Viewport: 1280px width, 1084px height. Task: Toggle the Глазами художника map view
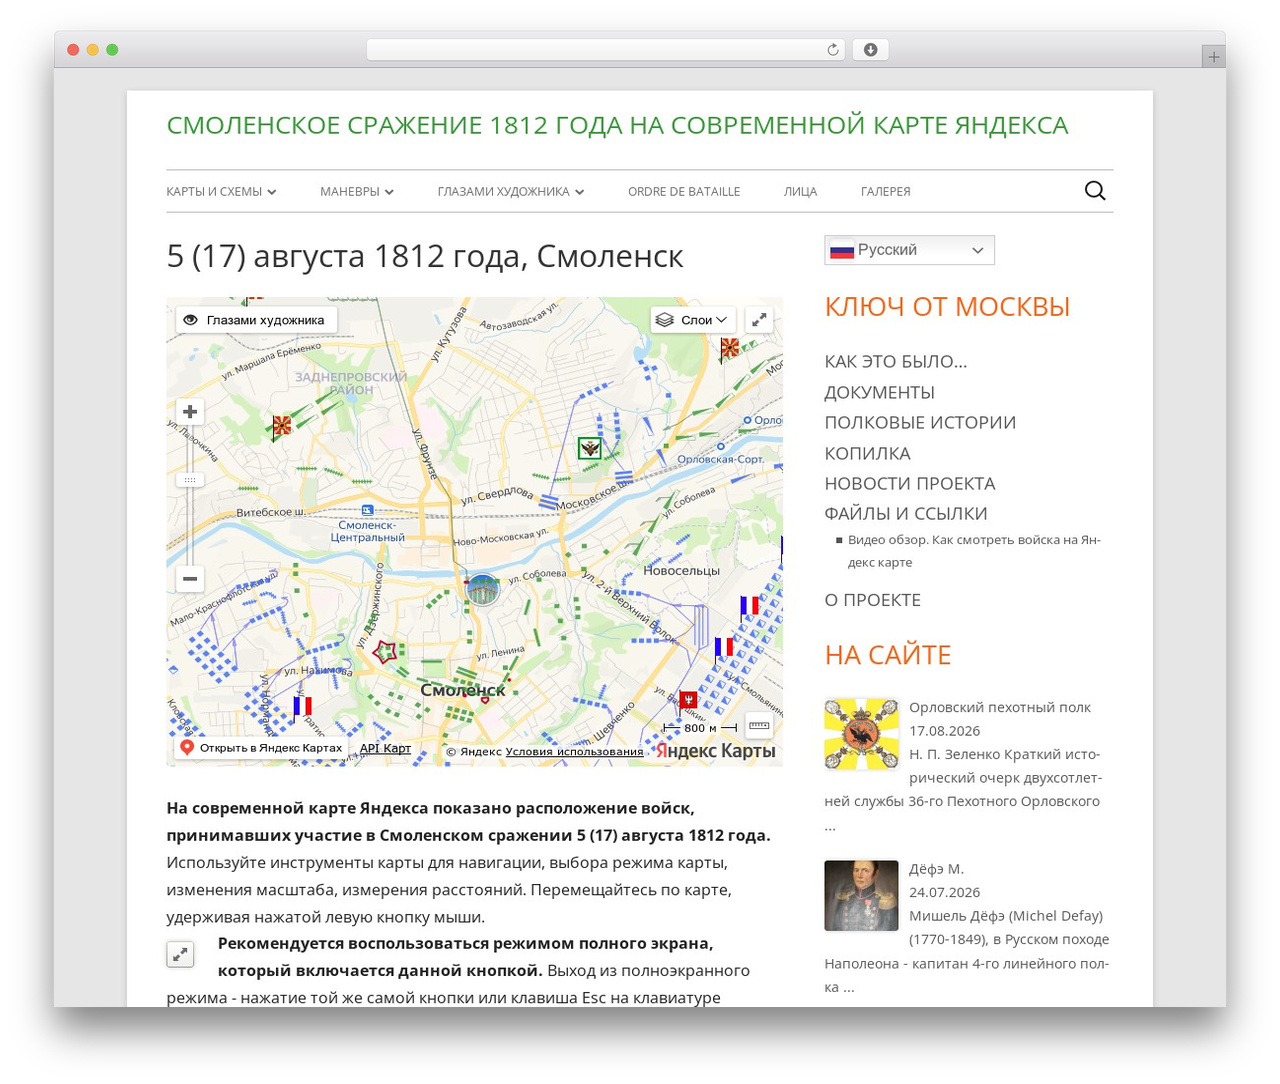256,320
